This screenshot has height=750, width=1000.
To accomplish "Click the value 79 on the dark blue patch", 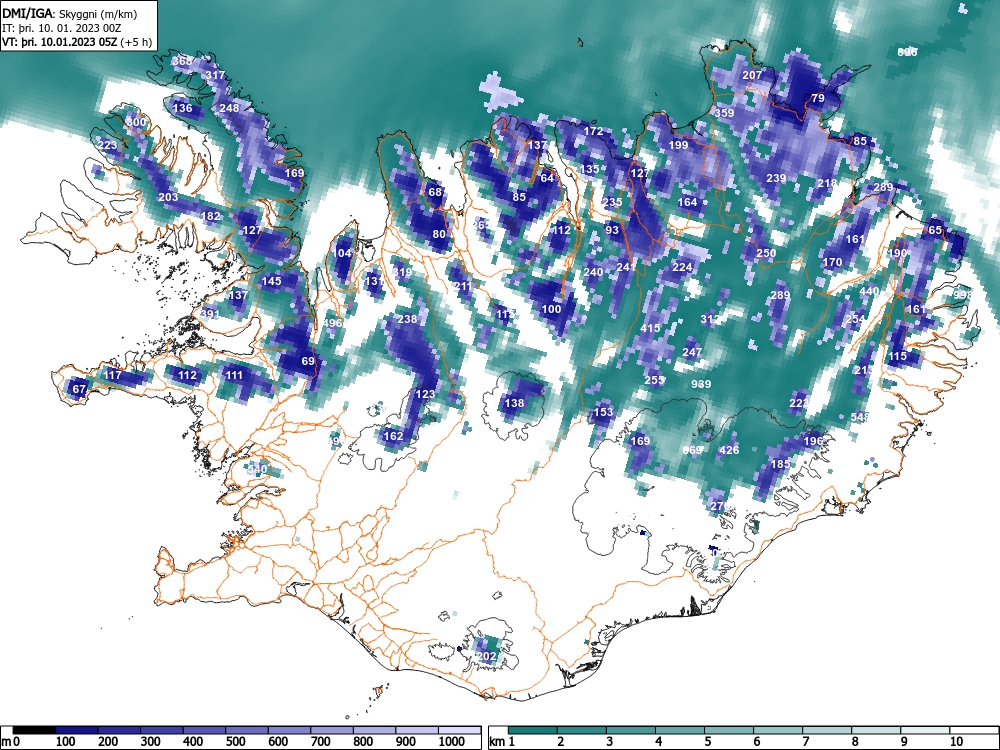I will 818,98.
